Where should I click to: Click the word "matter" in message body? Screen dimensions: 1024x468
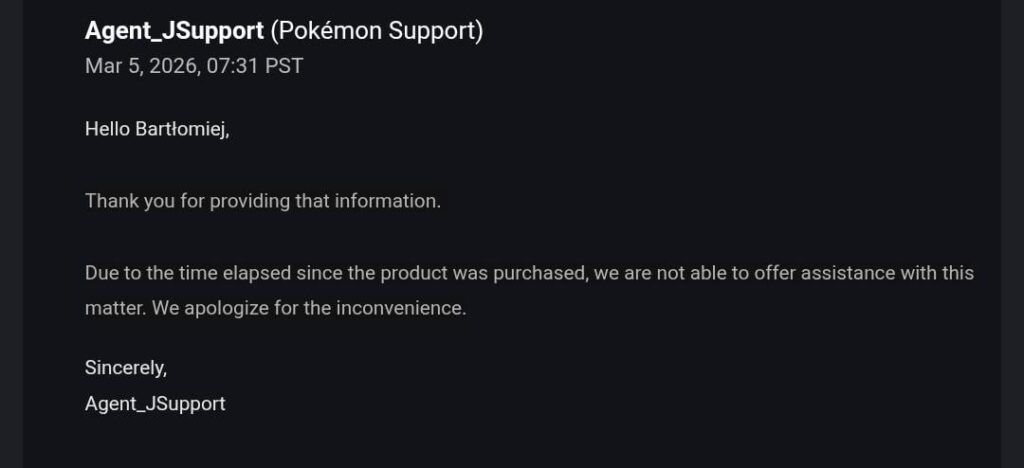pos(114,308)
